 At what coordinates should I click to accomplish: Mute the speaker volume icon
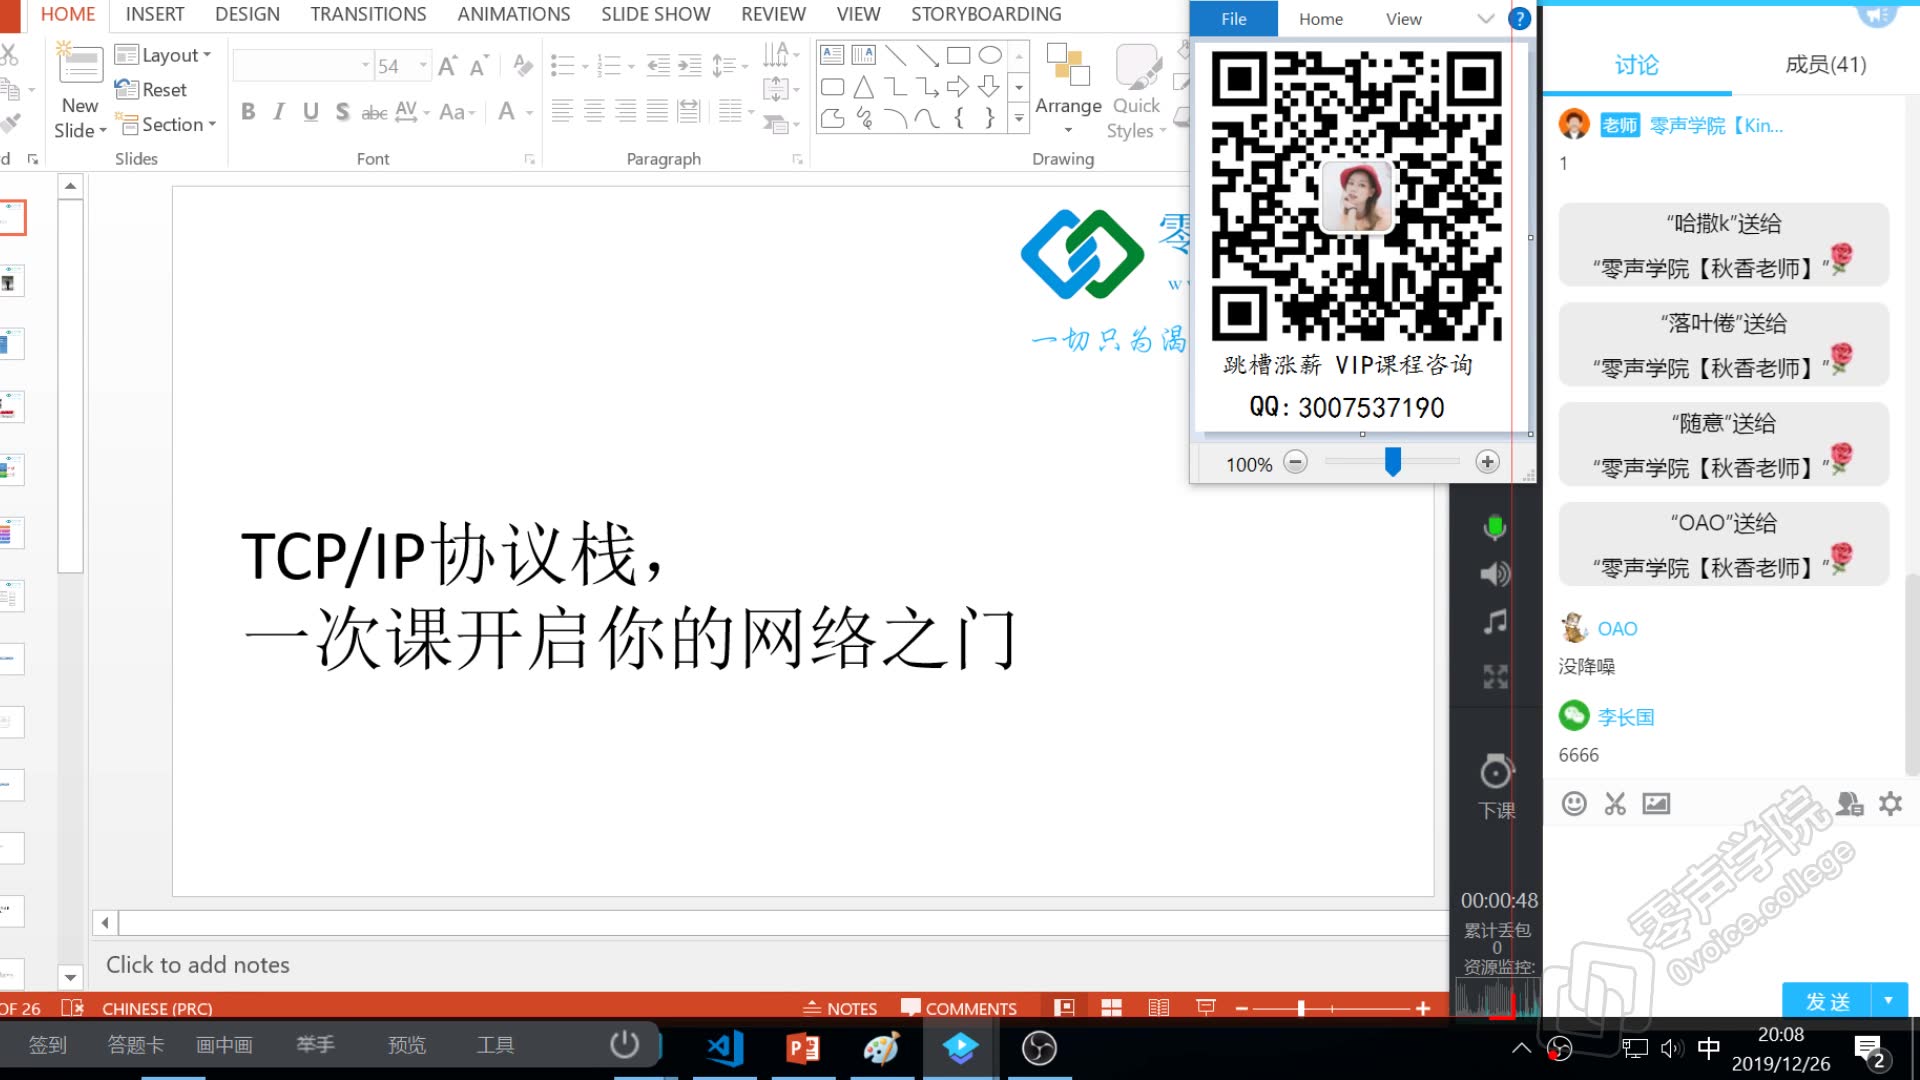click(1494, 574)
